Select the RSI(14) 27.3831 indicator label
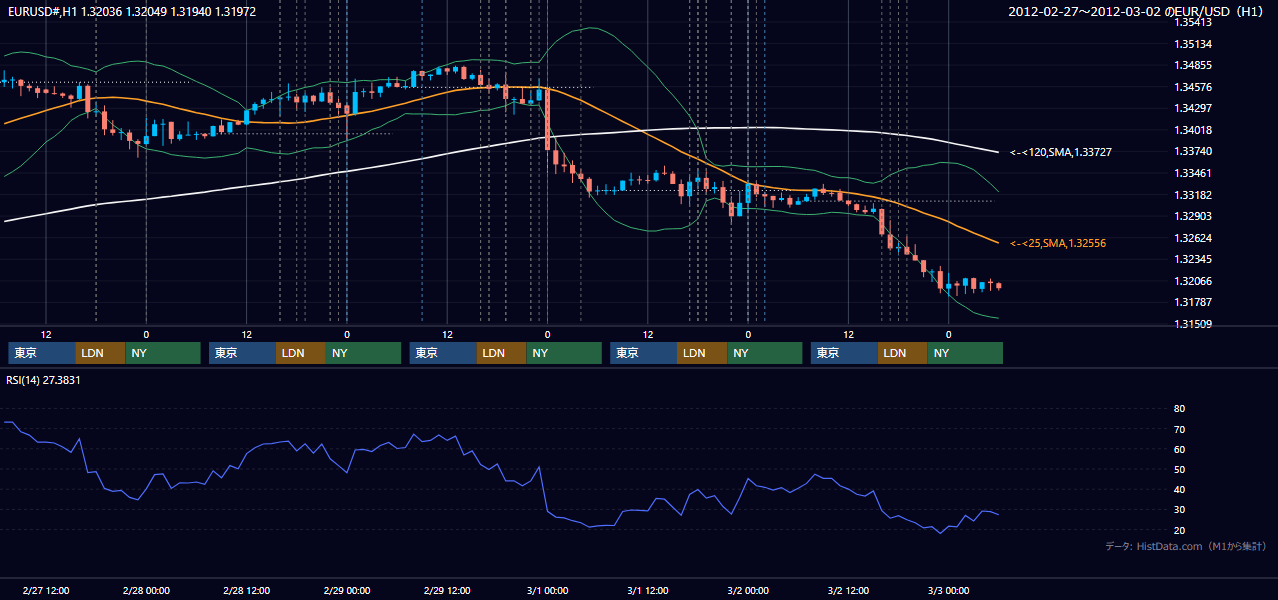Viewport: 1278px width, 600px height. (x=45, y=380)
